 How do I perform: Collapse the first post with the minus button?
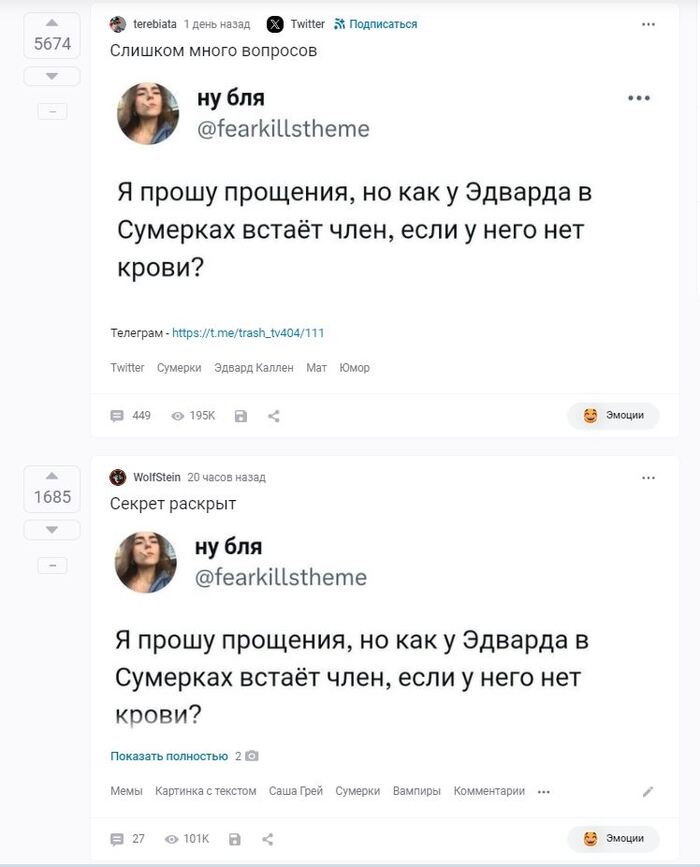coord(51,111)
